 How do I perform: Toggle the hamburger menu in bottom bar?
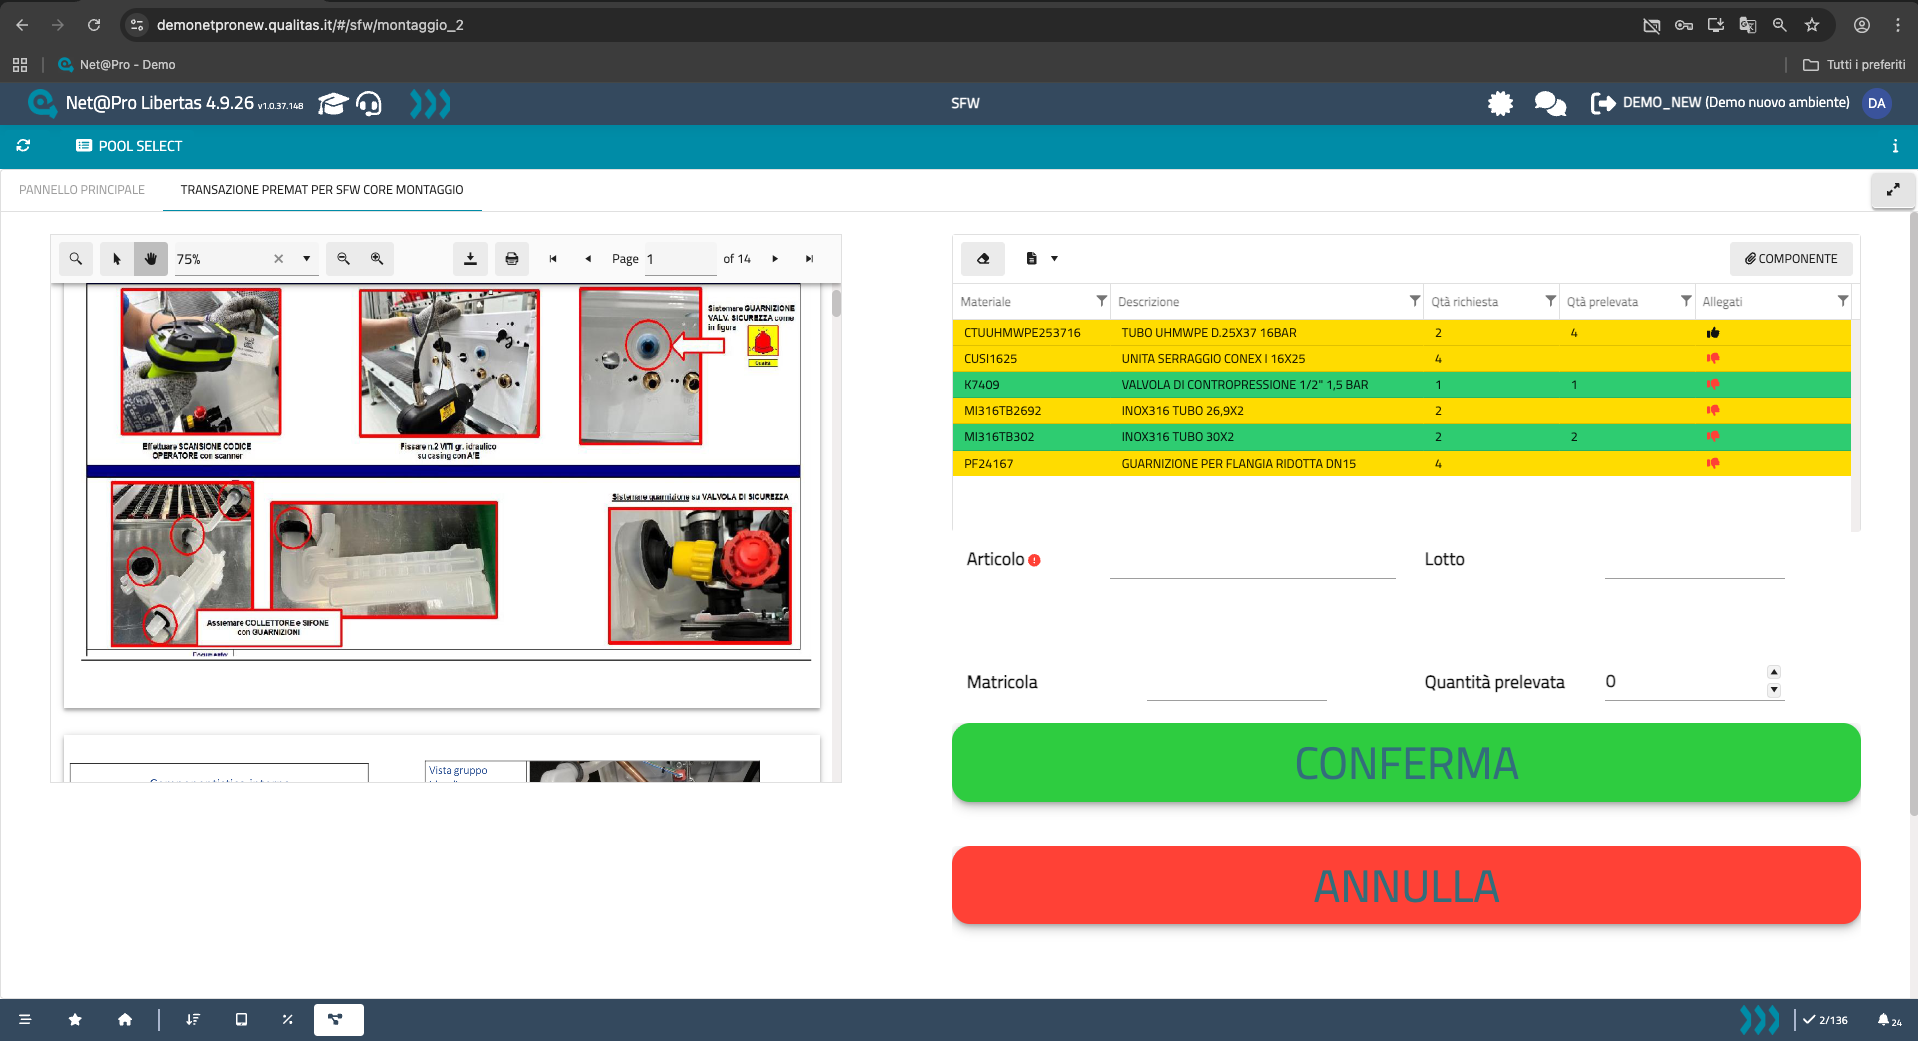(x=25, y=1020)
